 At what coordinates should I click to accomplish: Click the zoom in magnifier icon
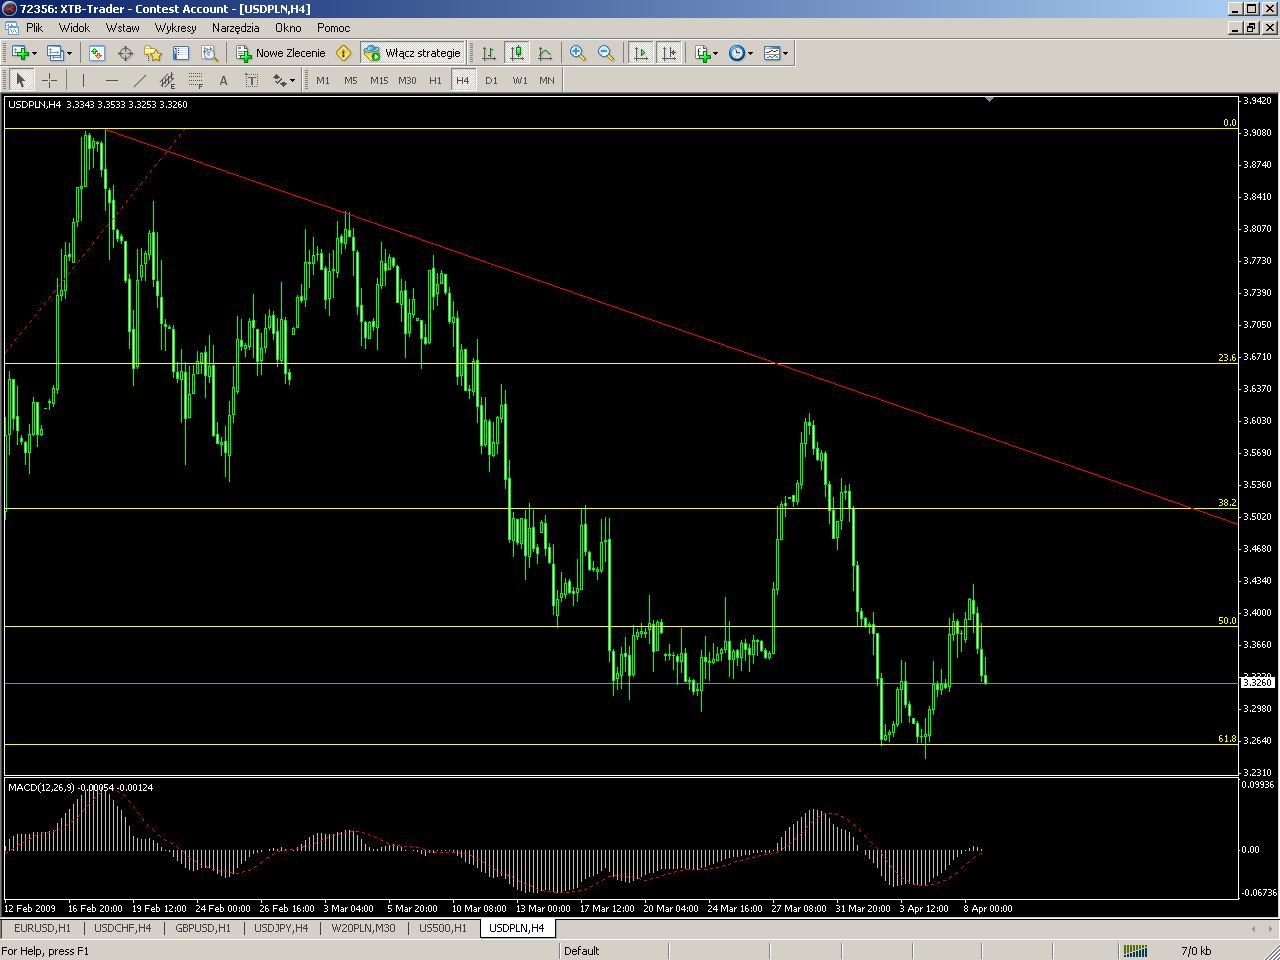(578, 53)
